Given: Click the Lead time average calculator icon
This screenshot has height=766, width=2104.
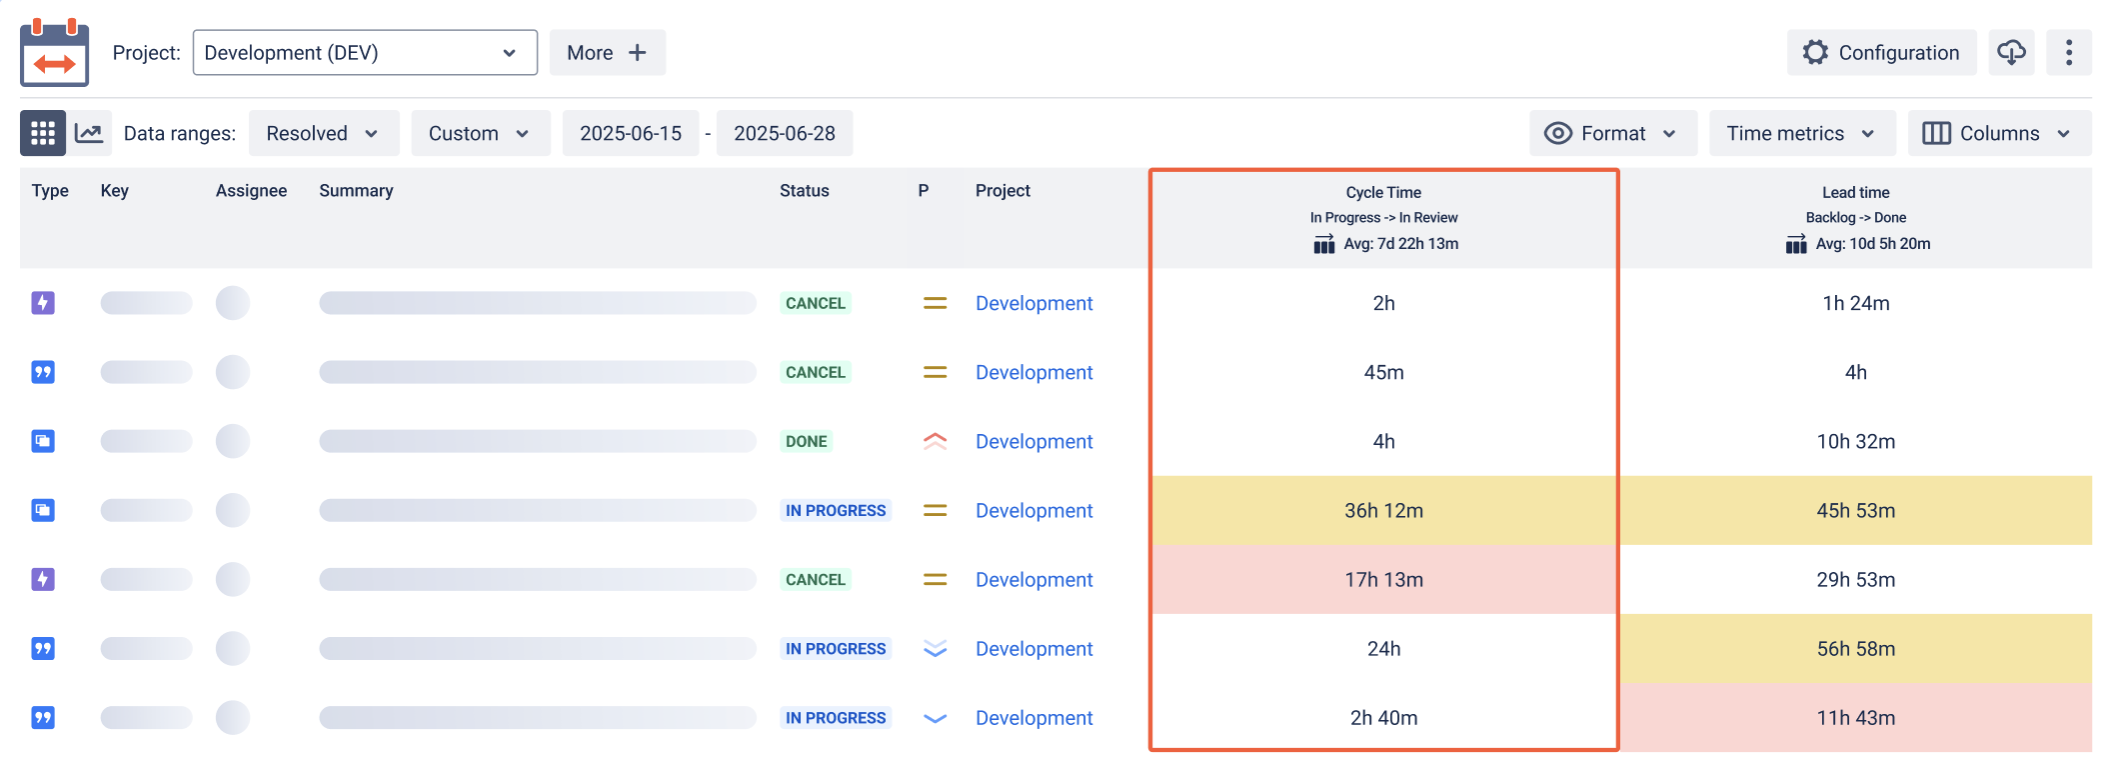Looking at the screenshot, I should point(1796,244).
